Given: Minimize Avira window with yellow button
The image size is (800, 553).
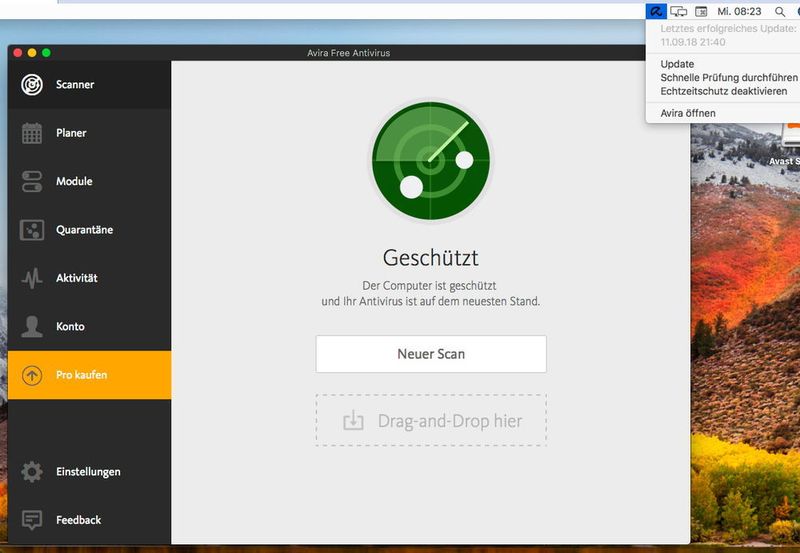Looking at the screenshot, I should pos(32,53).
